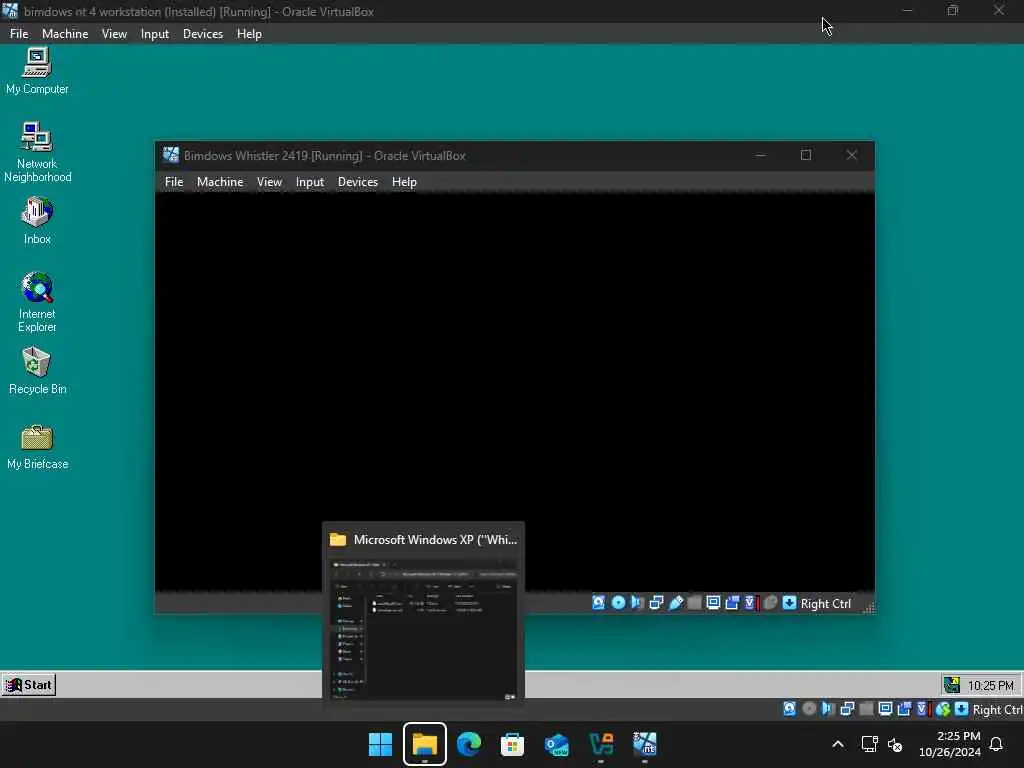Open Devices menu in Whistler VM window
The image size is (1024, 768).
pyautogui.click(x=357, y=182)
